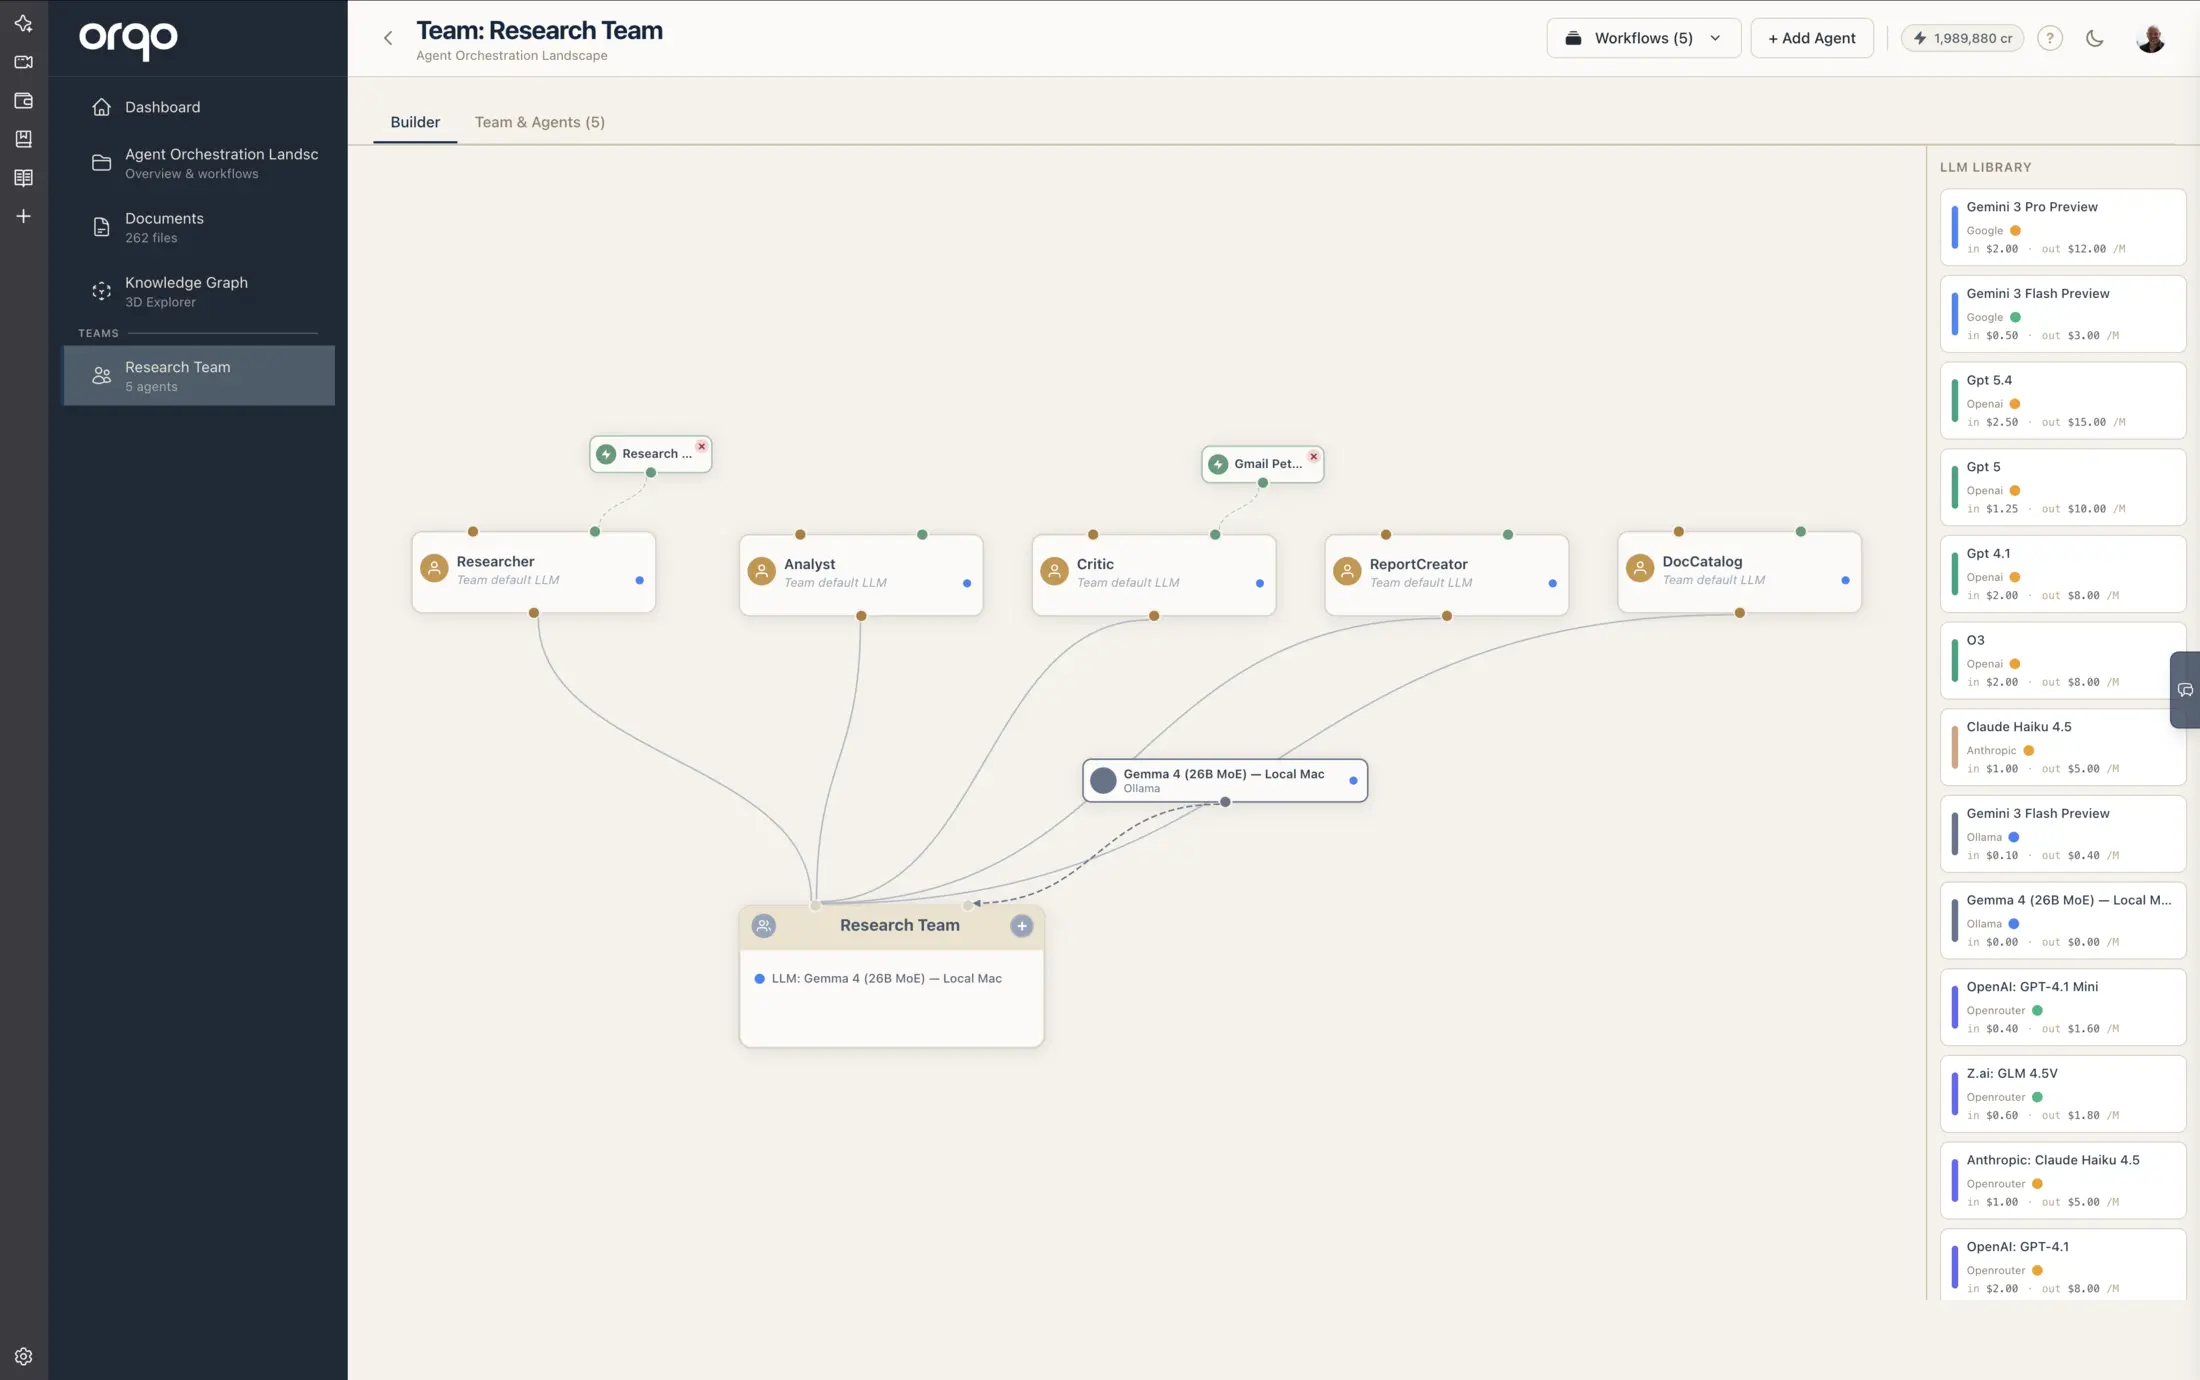
Task: Click the sparkle star icon in left rail
Action: point(23,23)
